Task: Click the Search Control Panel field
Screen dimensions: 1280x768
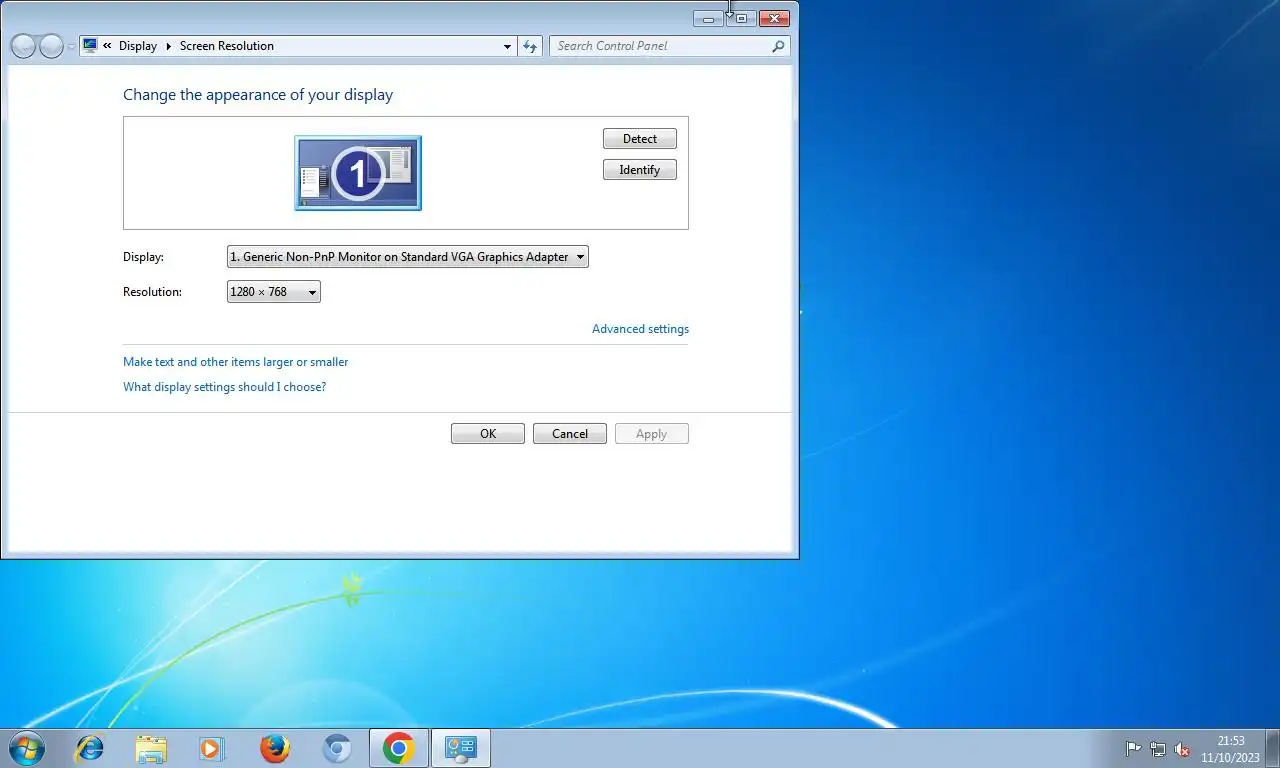Action: (670, 46)
